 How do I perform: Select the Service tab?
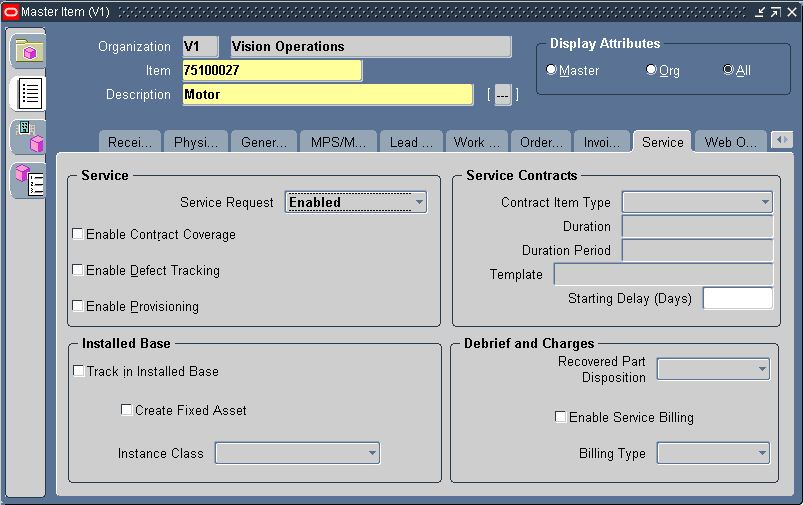663,142
